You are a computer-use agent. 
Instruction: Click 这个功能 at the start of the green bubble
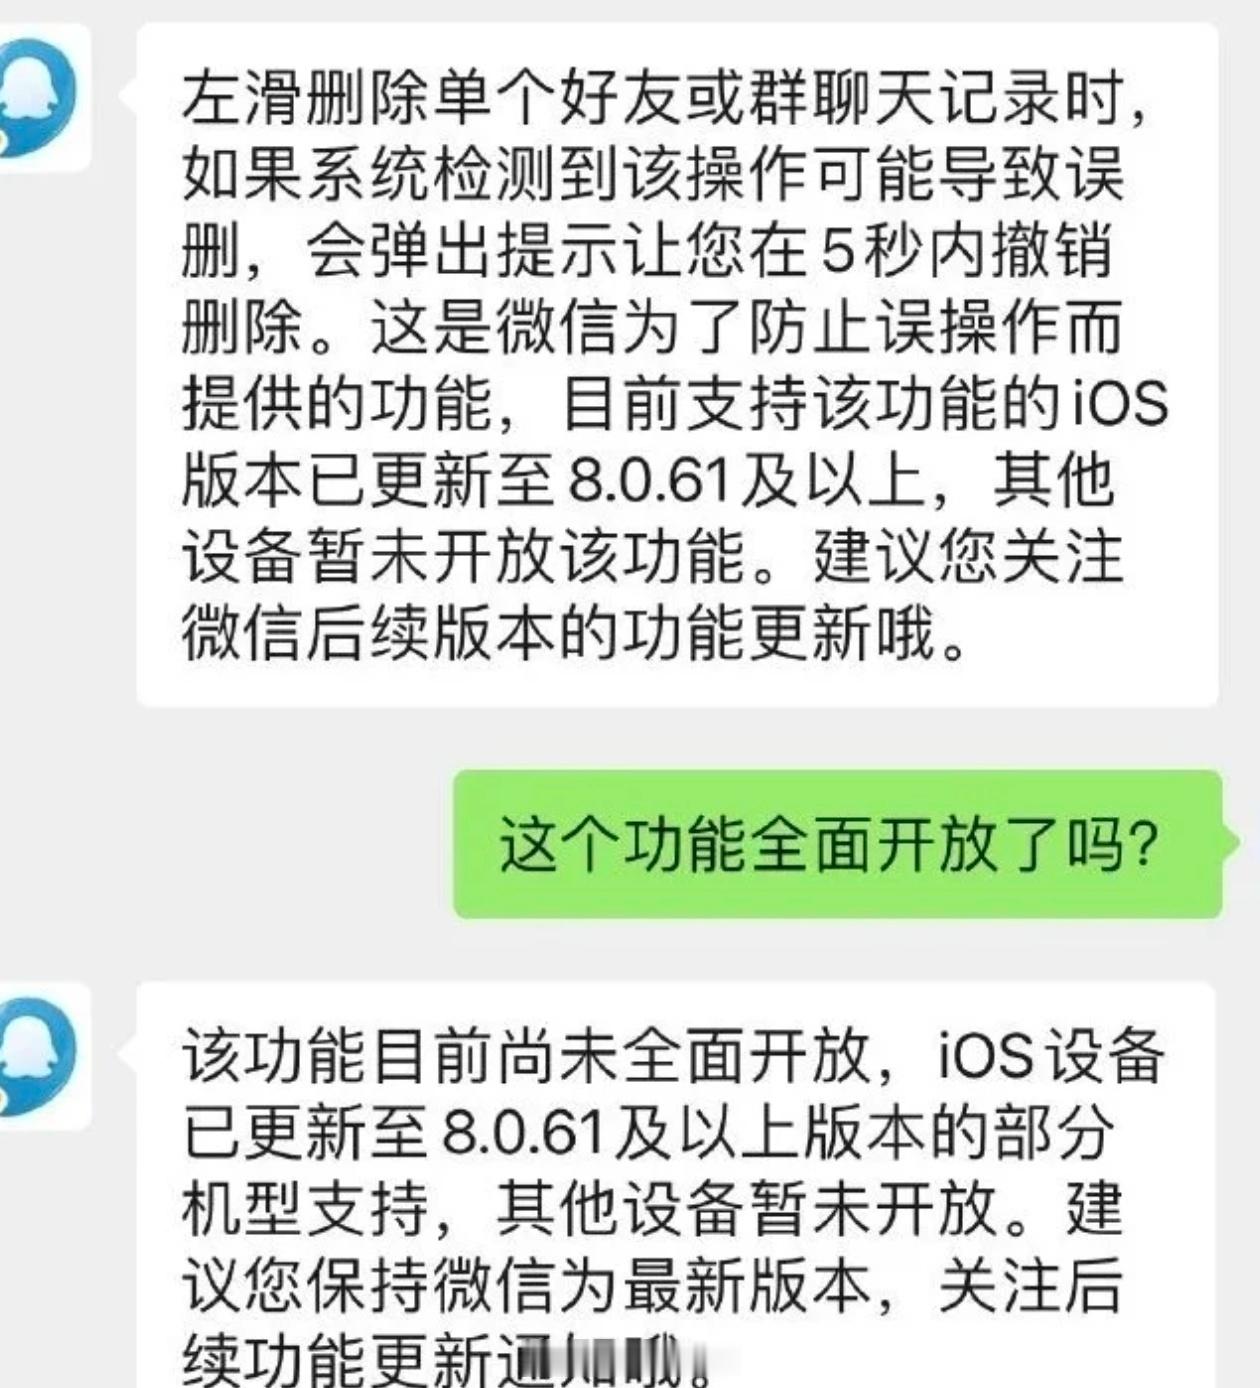pos(624,845)
